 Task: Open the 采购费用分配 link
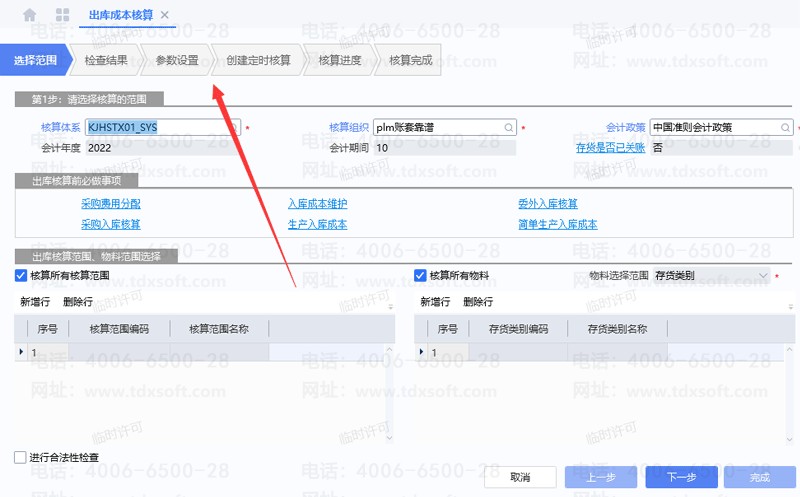coord(110,203)
